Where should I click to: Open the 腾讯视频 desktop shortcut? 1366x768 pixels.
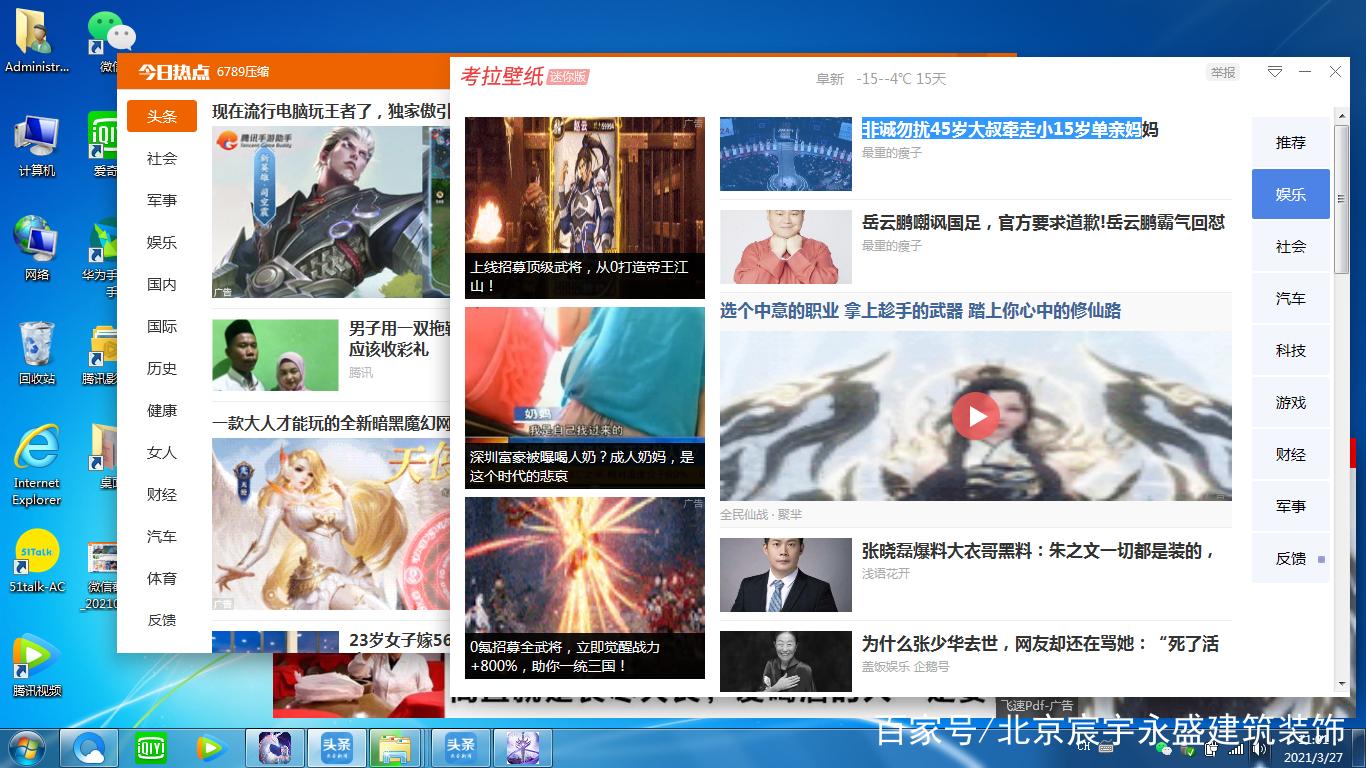pos(37,665)
